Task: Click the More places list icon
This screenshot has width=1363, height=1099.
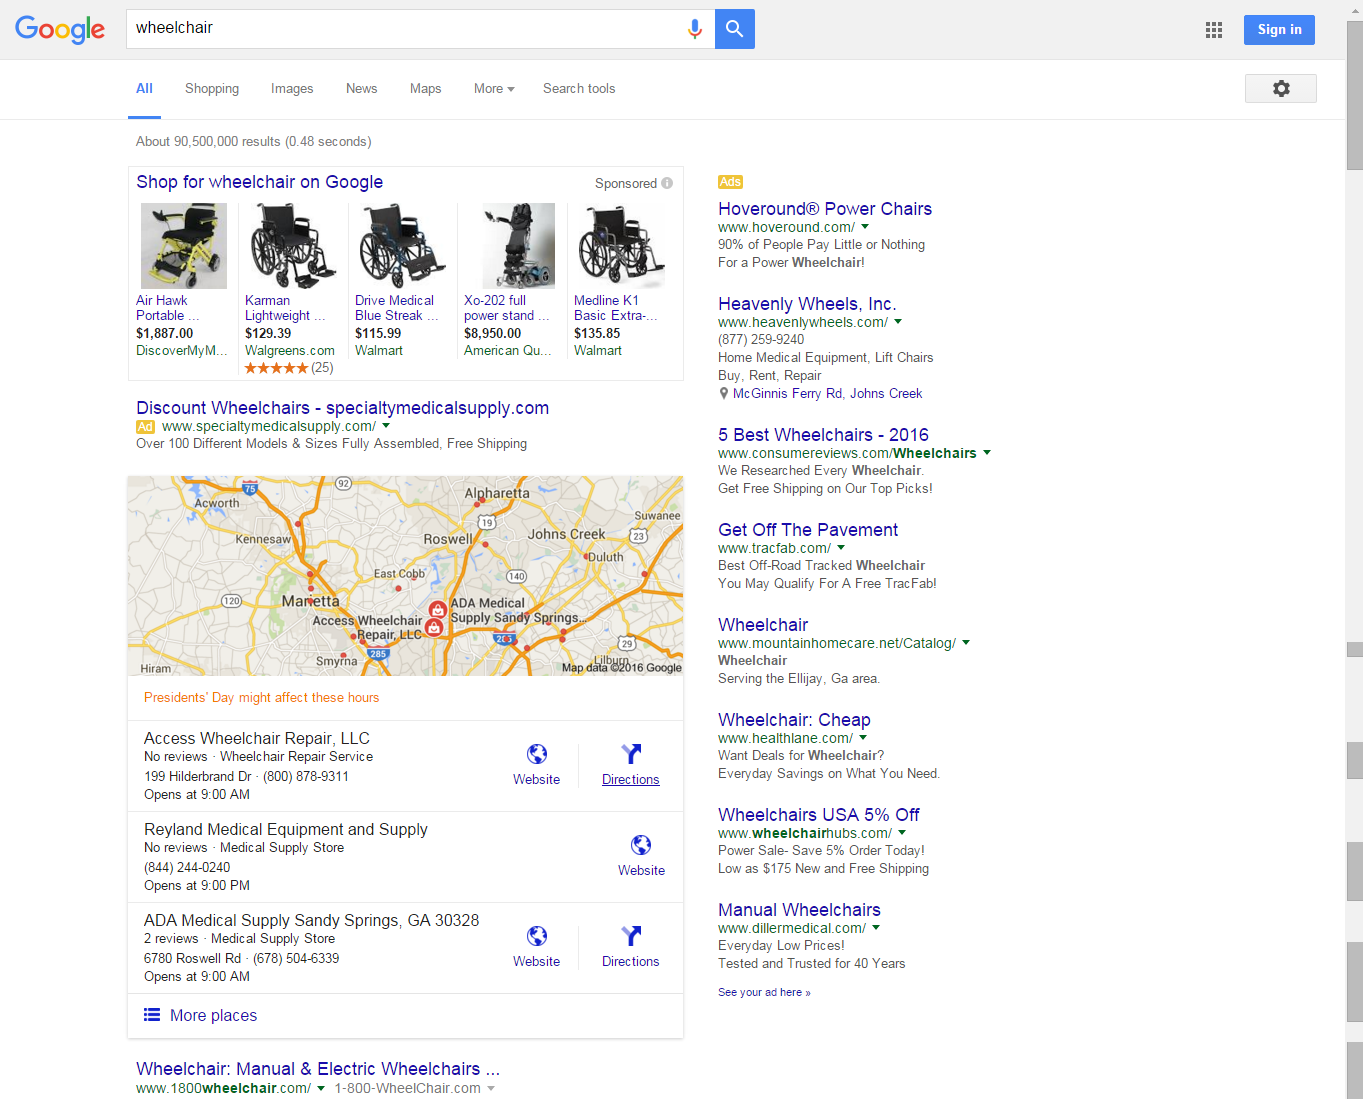Action: point(152,1015)
